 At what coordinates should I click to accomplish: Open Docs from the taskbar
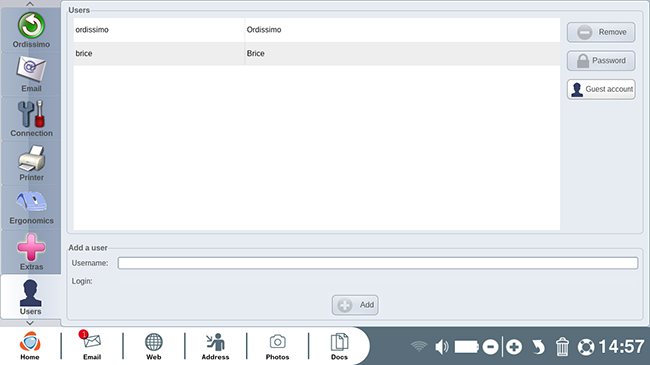click(x=339, y=346)
